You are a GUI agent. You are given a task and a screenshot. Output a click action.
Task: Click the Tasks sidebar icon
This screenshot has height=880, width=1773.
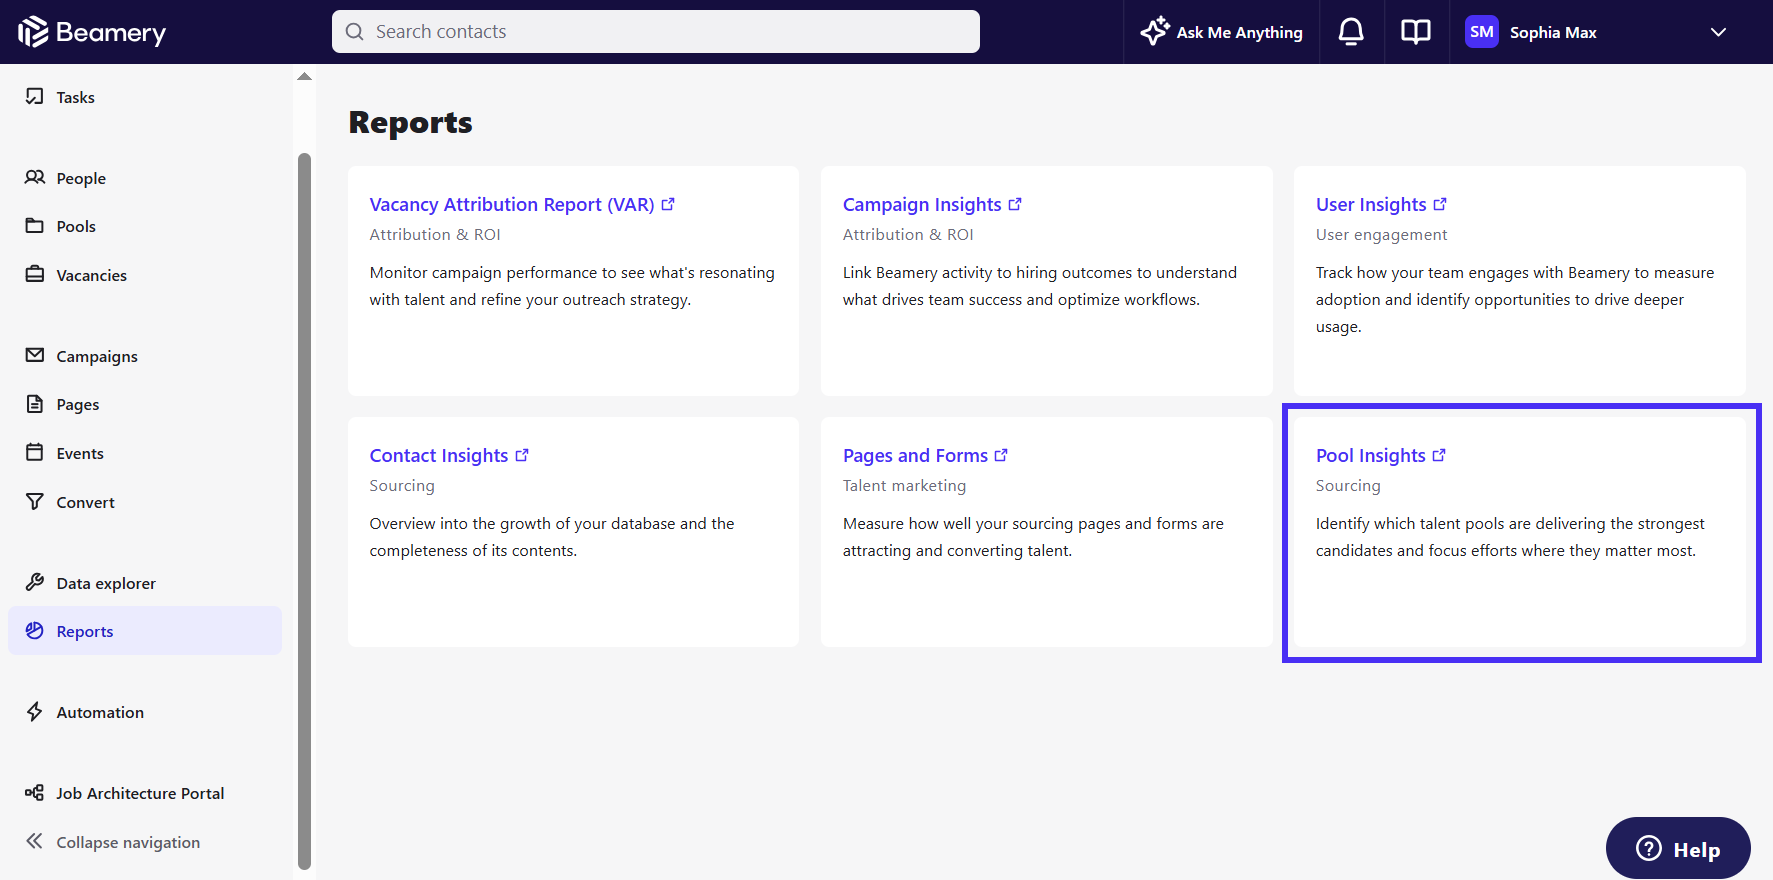coord(35,96)
